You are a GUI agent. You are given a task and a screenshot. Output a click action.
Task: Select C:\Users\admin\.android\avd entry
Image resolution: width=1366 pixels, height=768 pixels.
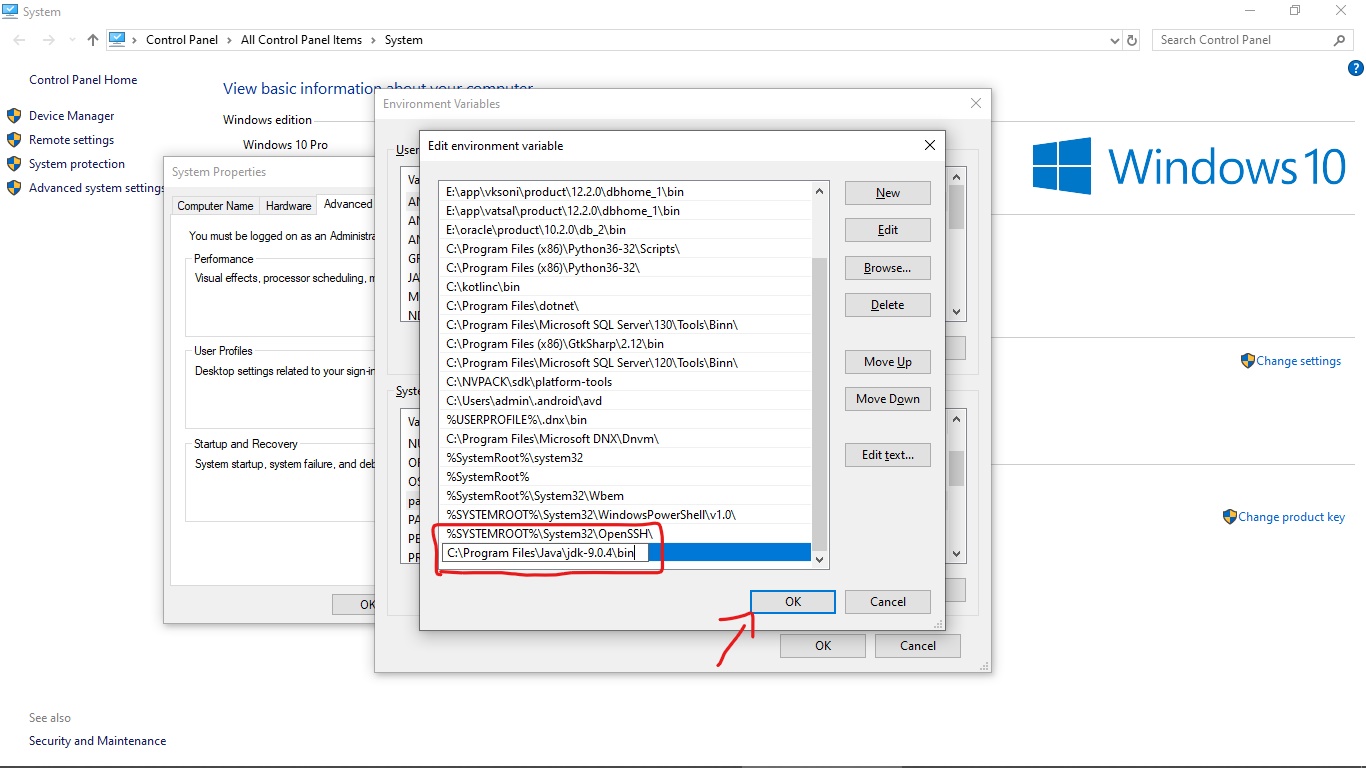625,401
